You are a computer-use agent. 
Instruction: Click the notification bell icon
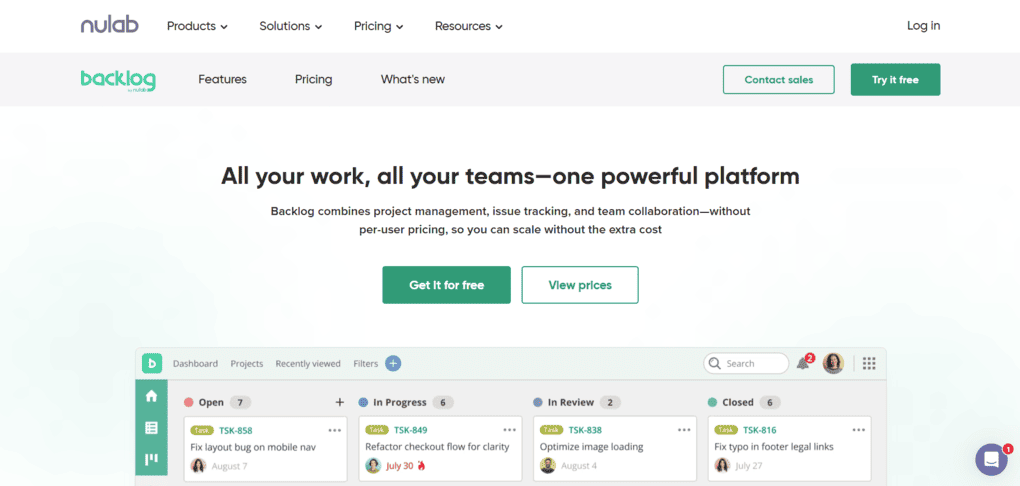pos(803,363)
